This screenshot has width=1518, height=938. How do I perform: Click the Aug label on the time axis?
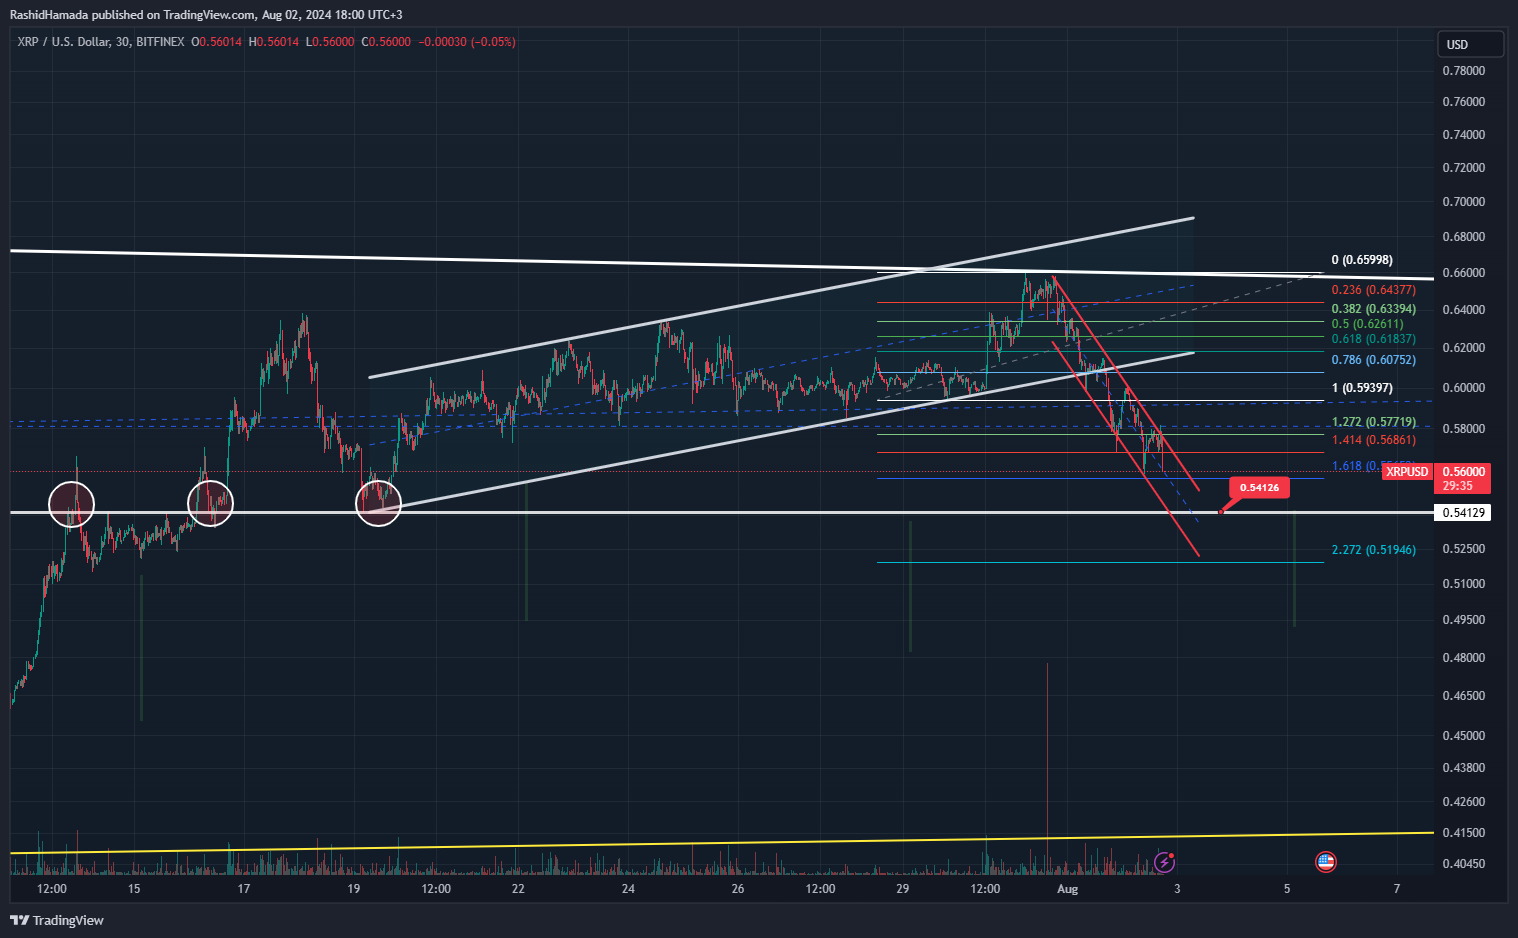(x=1067, y=889)
